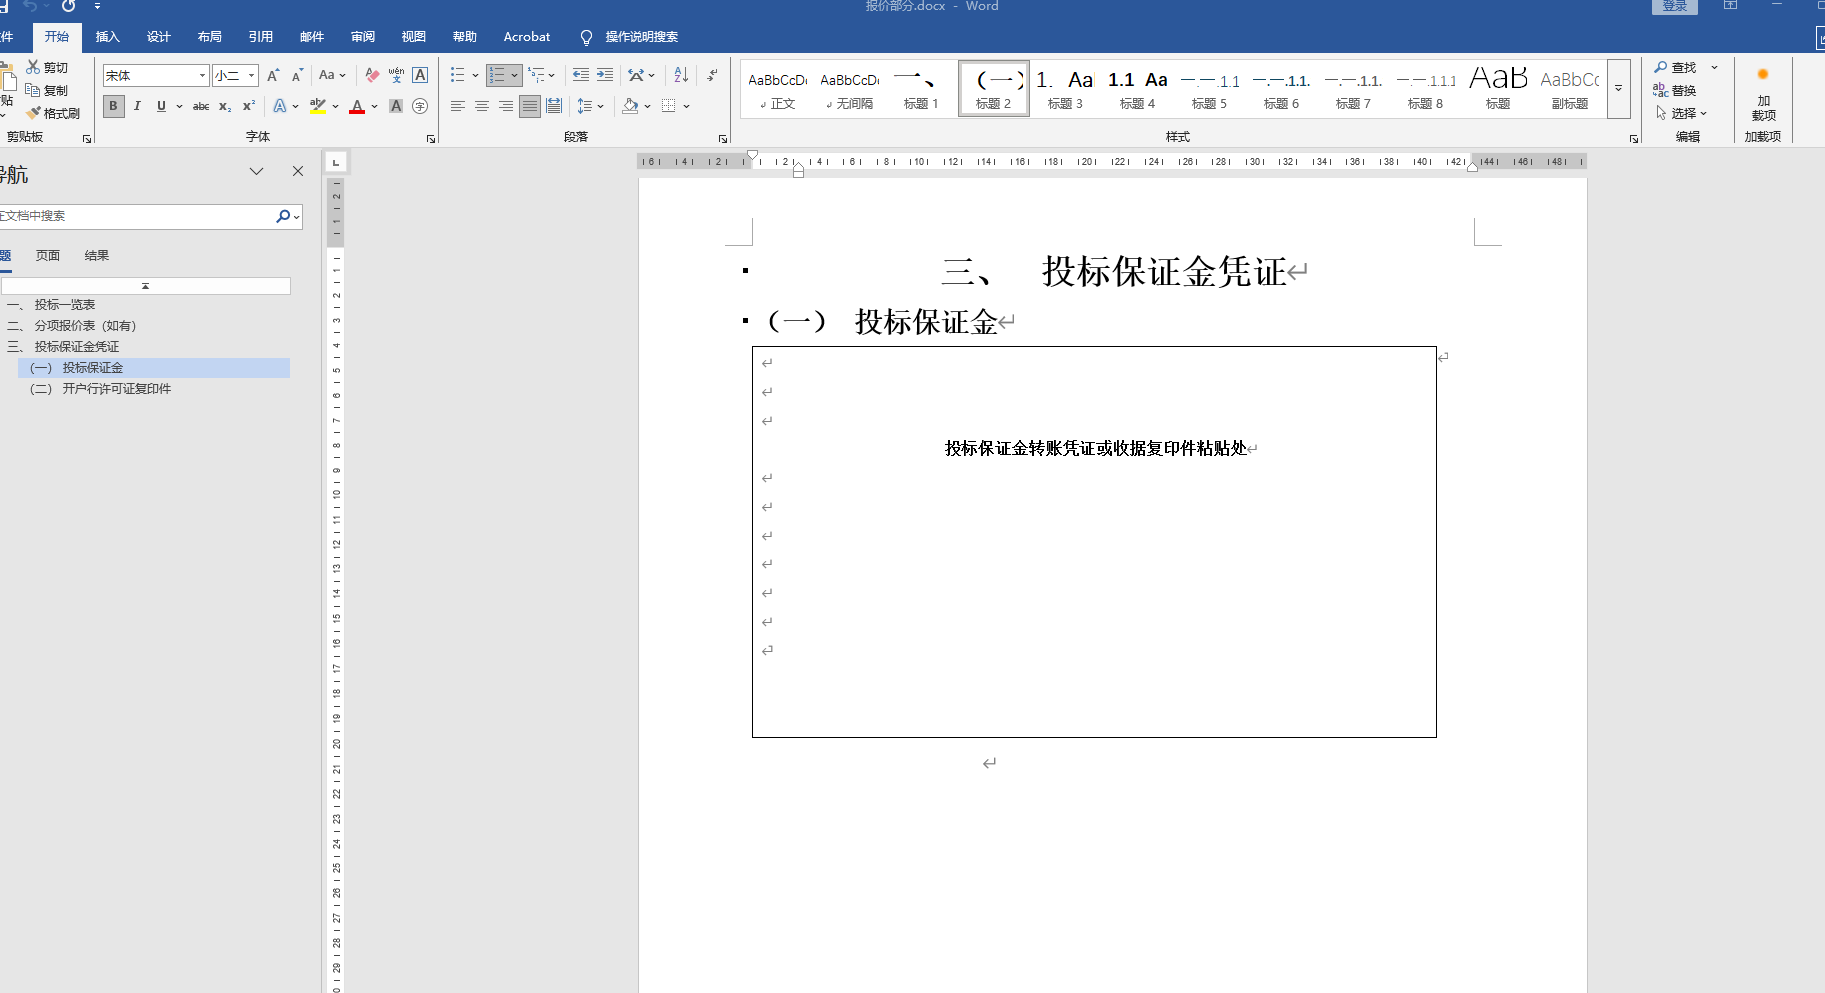Clear all formatting with the eraser icon
This screenshot has height=993, width=1825.
[x=372, y=75]
